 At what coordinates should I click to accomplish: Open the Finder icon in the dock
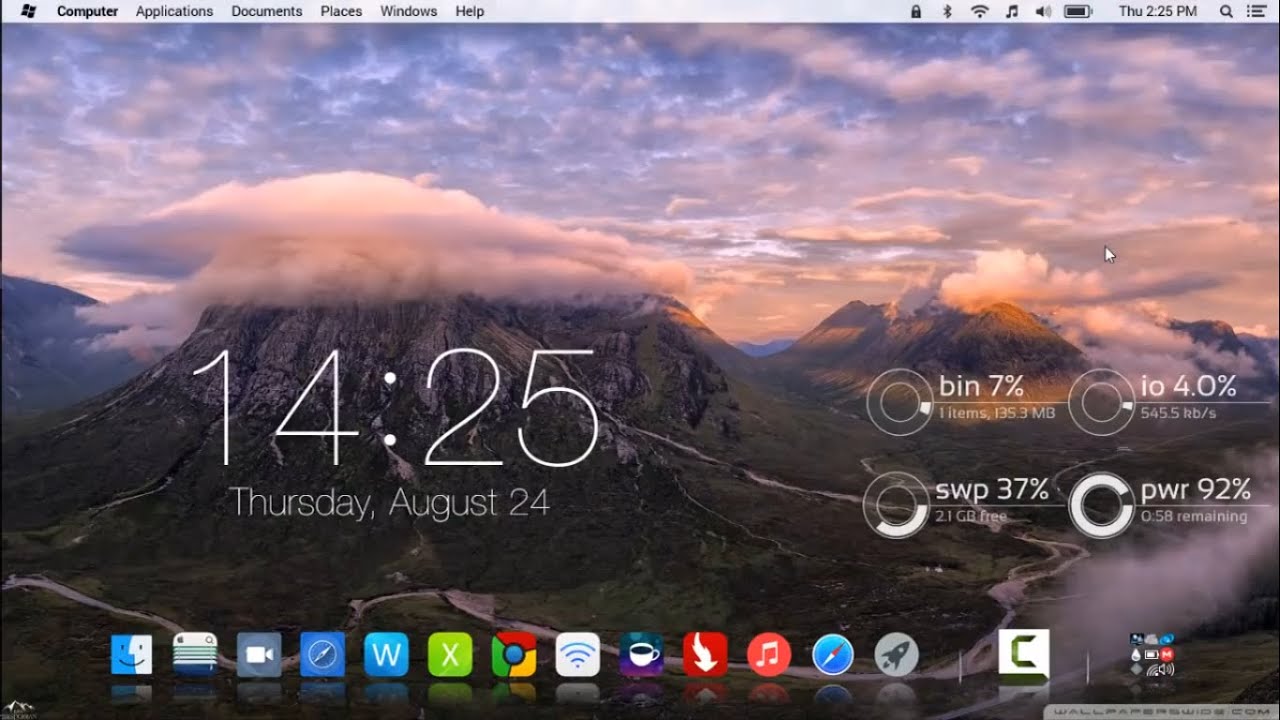[x=131, y=655]
